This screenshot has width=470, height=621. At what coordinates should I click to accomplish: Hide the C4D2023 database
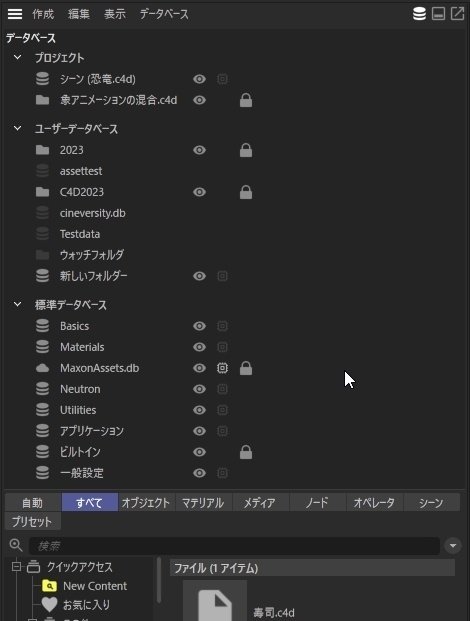[200, 192]
